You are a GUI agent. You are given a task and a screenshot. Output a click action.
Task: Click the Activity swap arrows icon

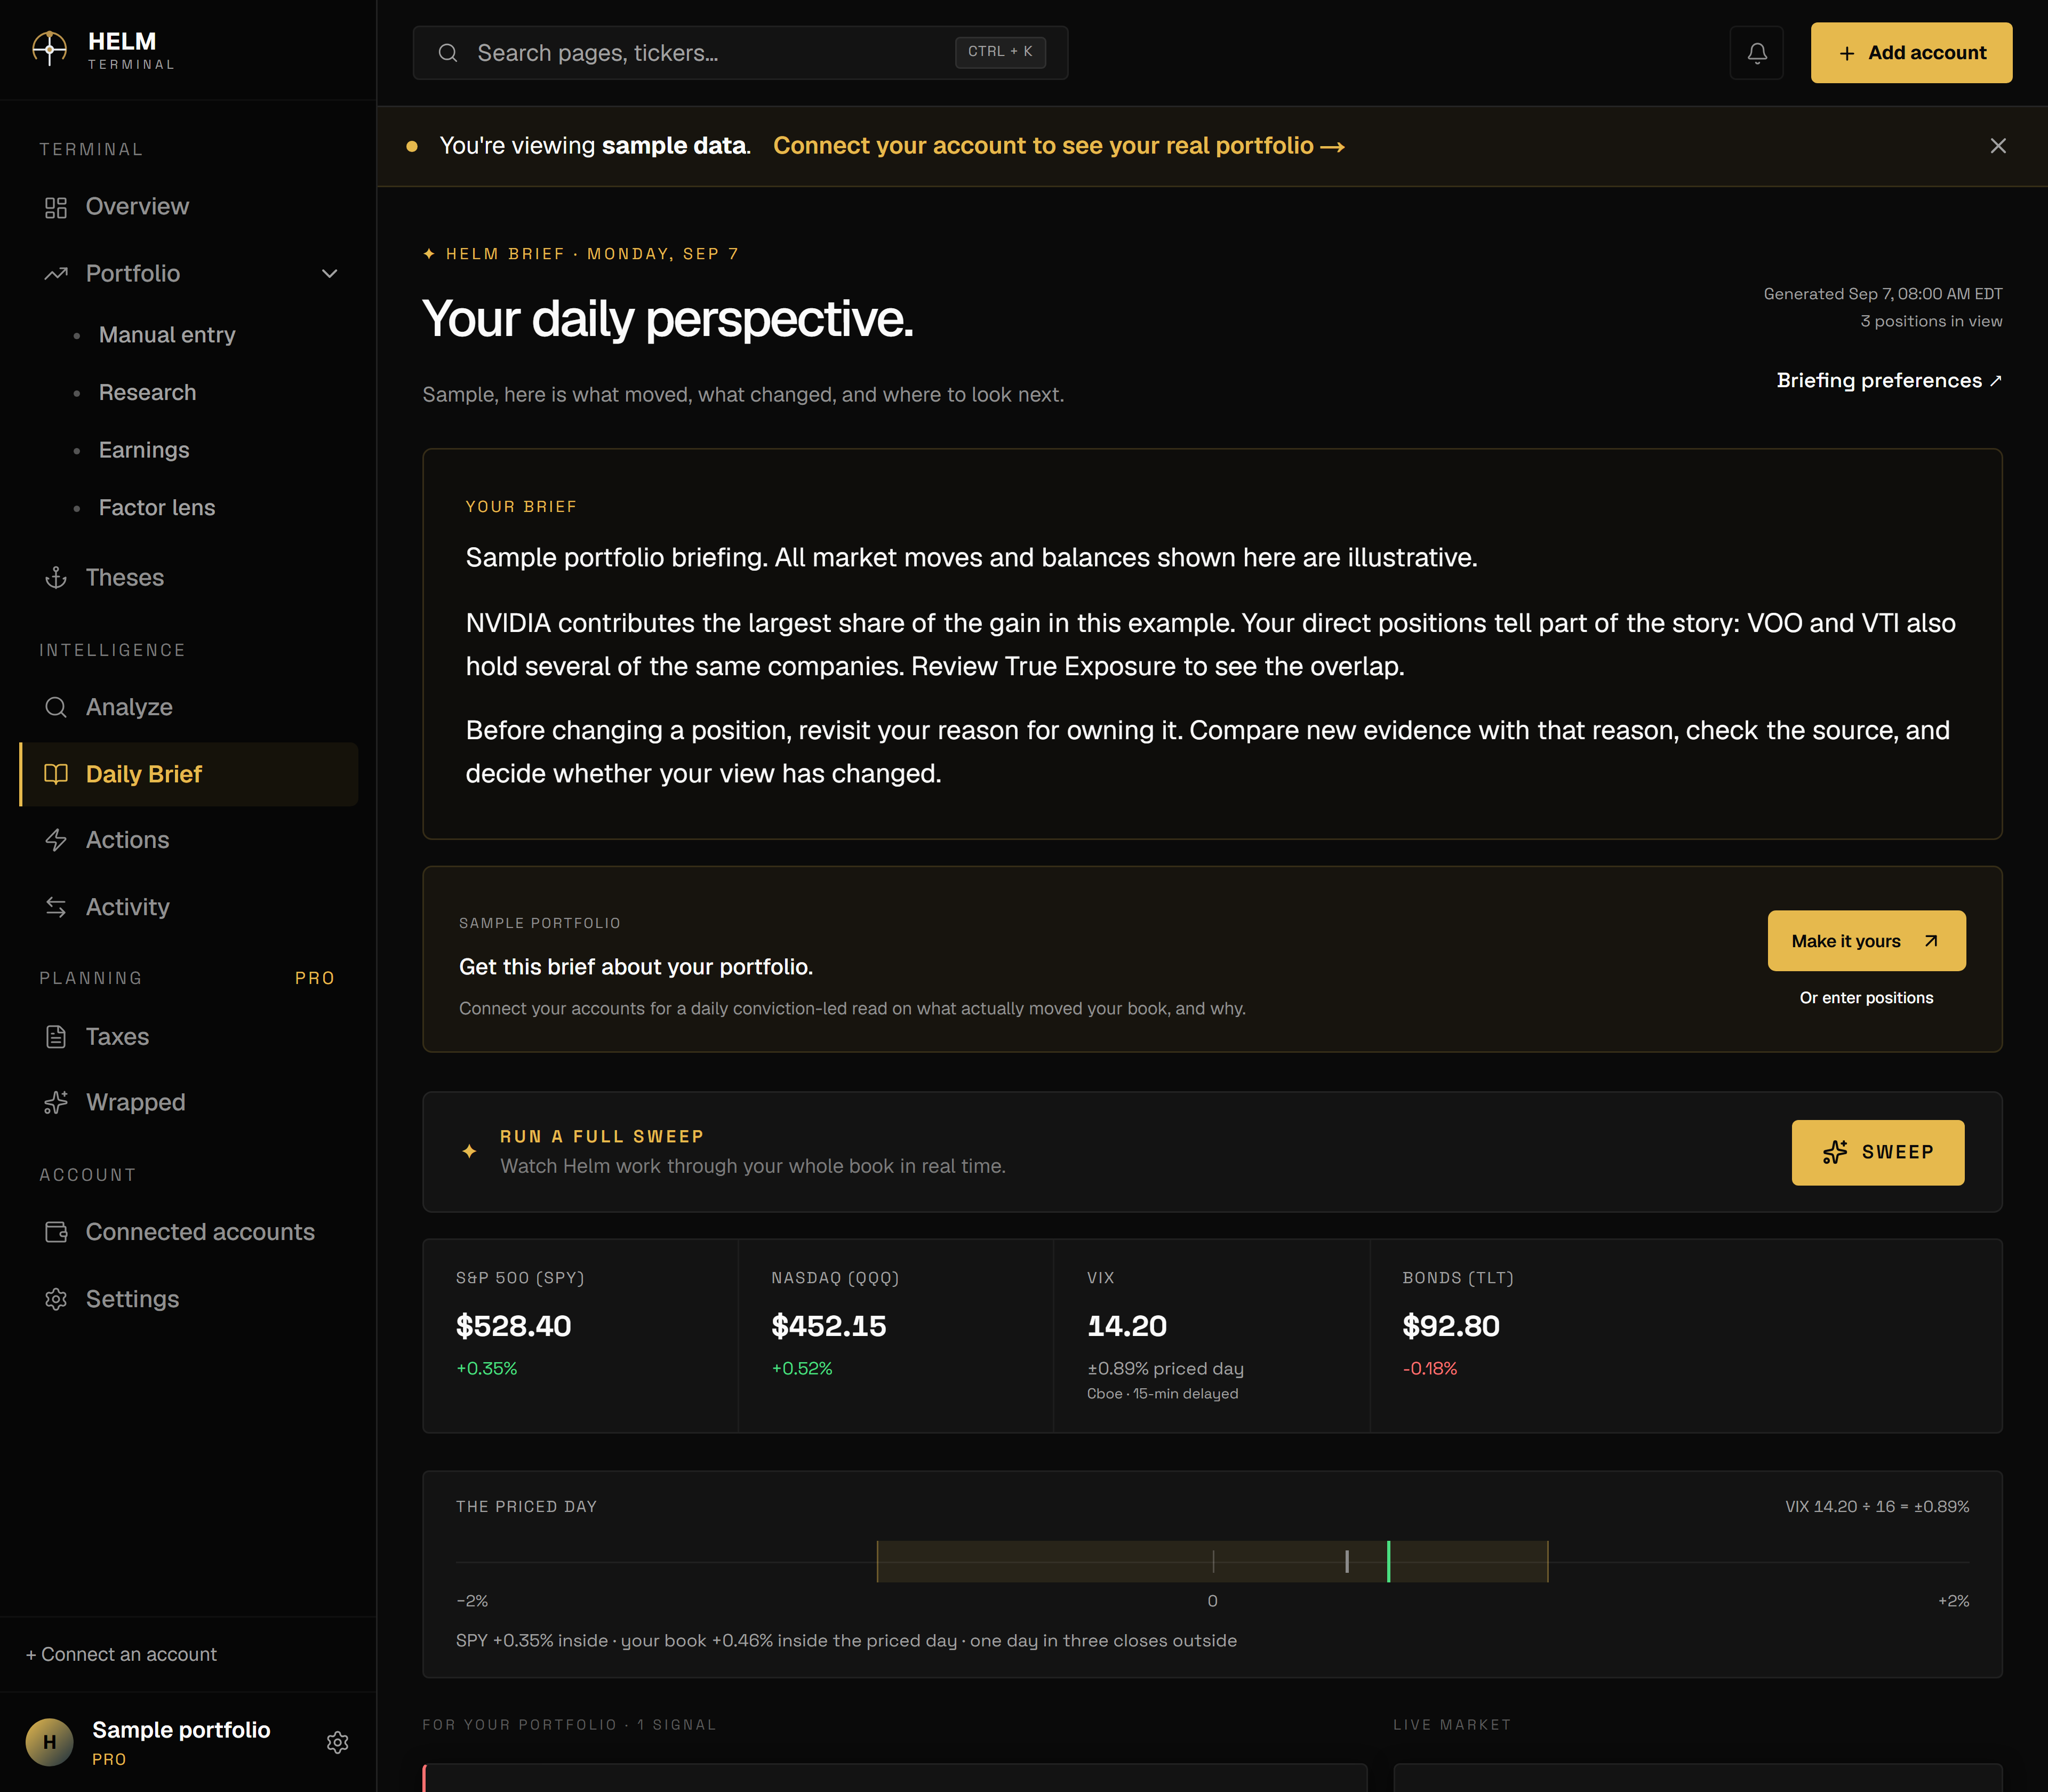[x=56, y=907]
